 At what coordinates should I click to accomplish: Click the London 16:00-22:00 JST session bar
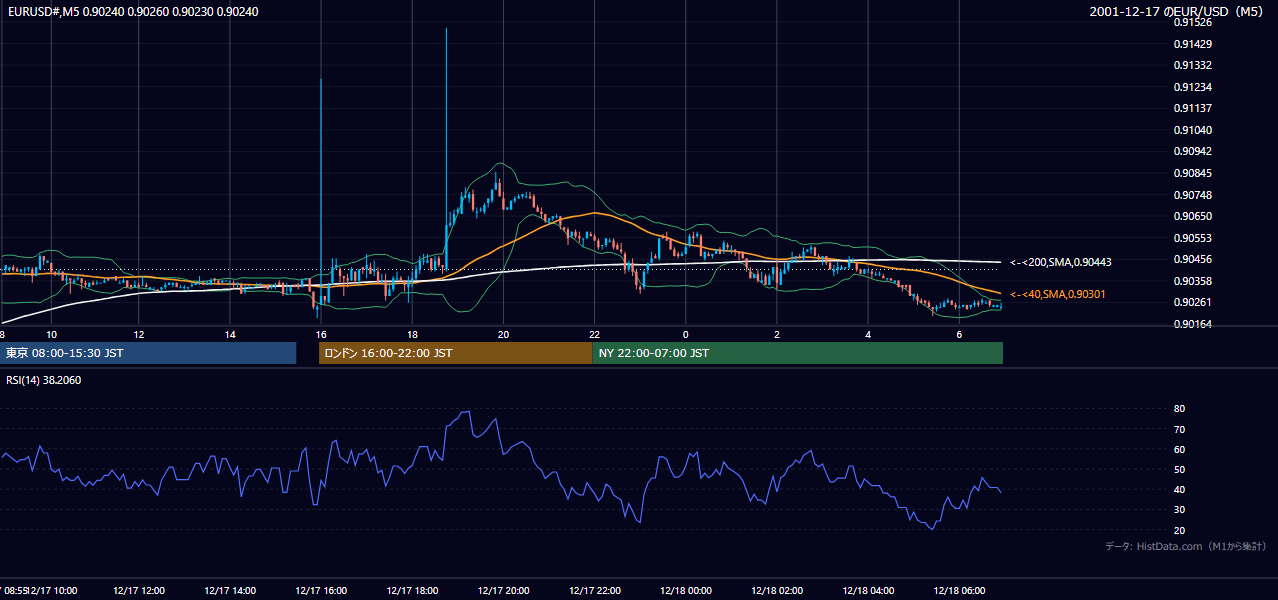click(x=456, y=353)
